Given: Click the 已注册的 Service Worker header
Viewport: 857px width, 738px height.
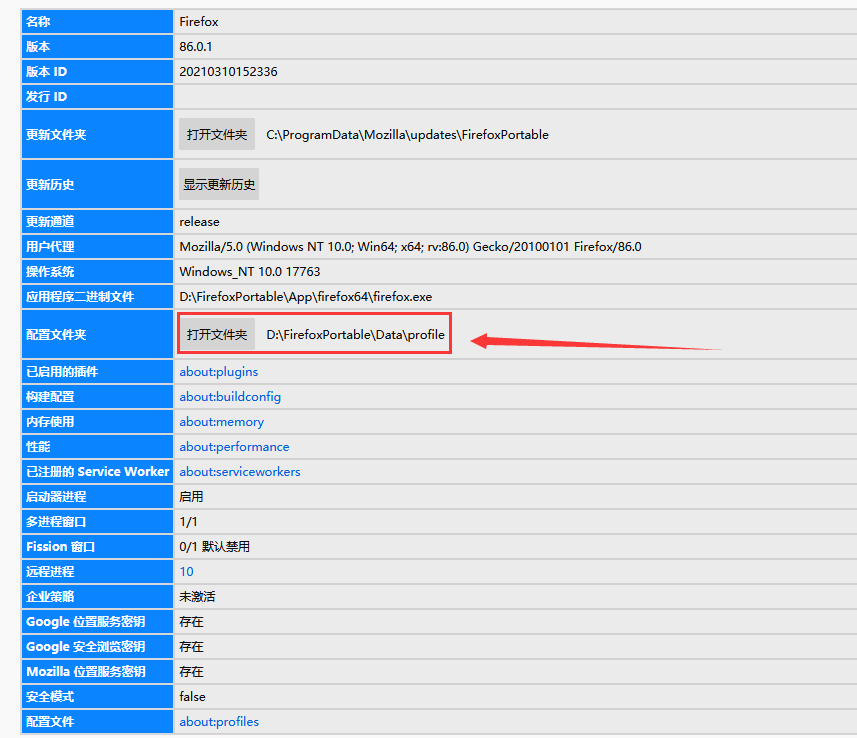Looking at the screenshot, I should (x=97, y=472).
